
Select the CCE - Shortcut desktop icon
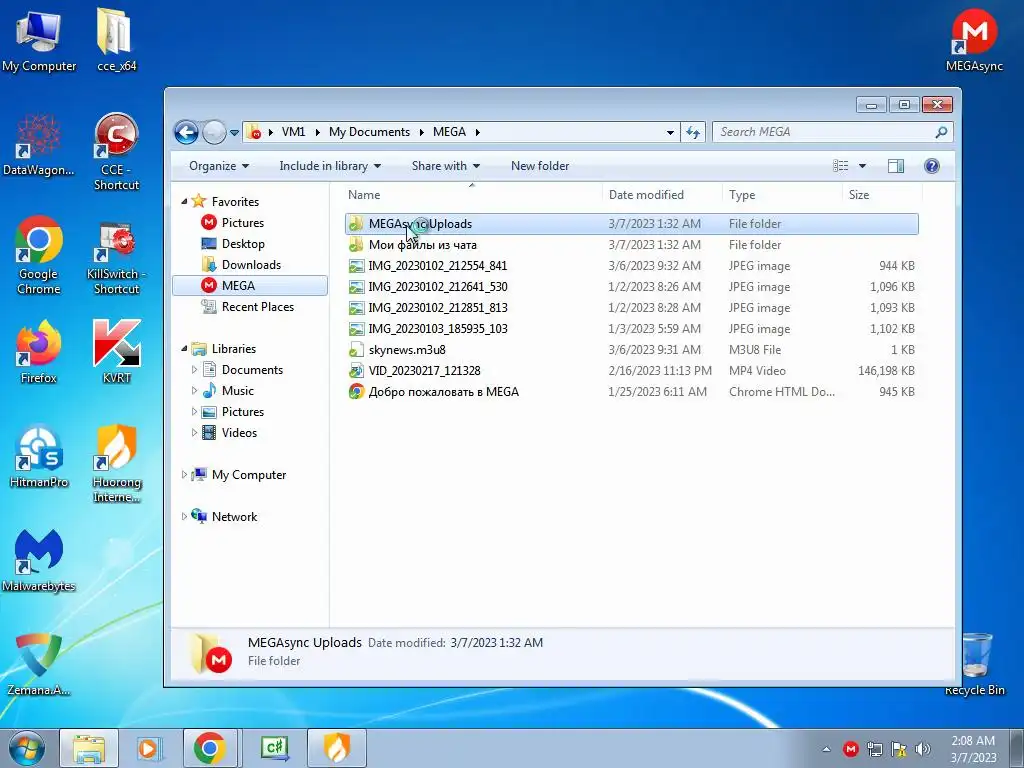pos(116,152)
